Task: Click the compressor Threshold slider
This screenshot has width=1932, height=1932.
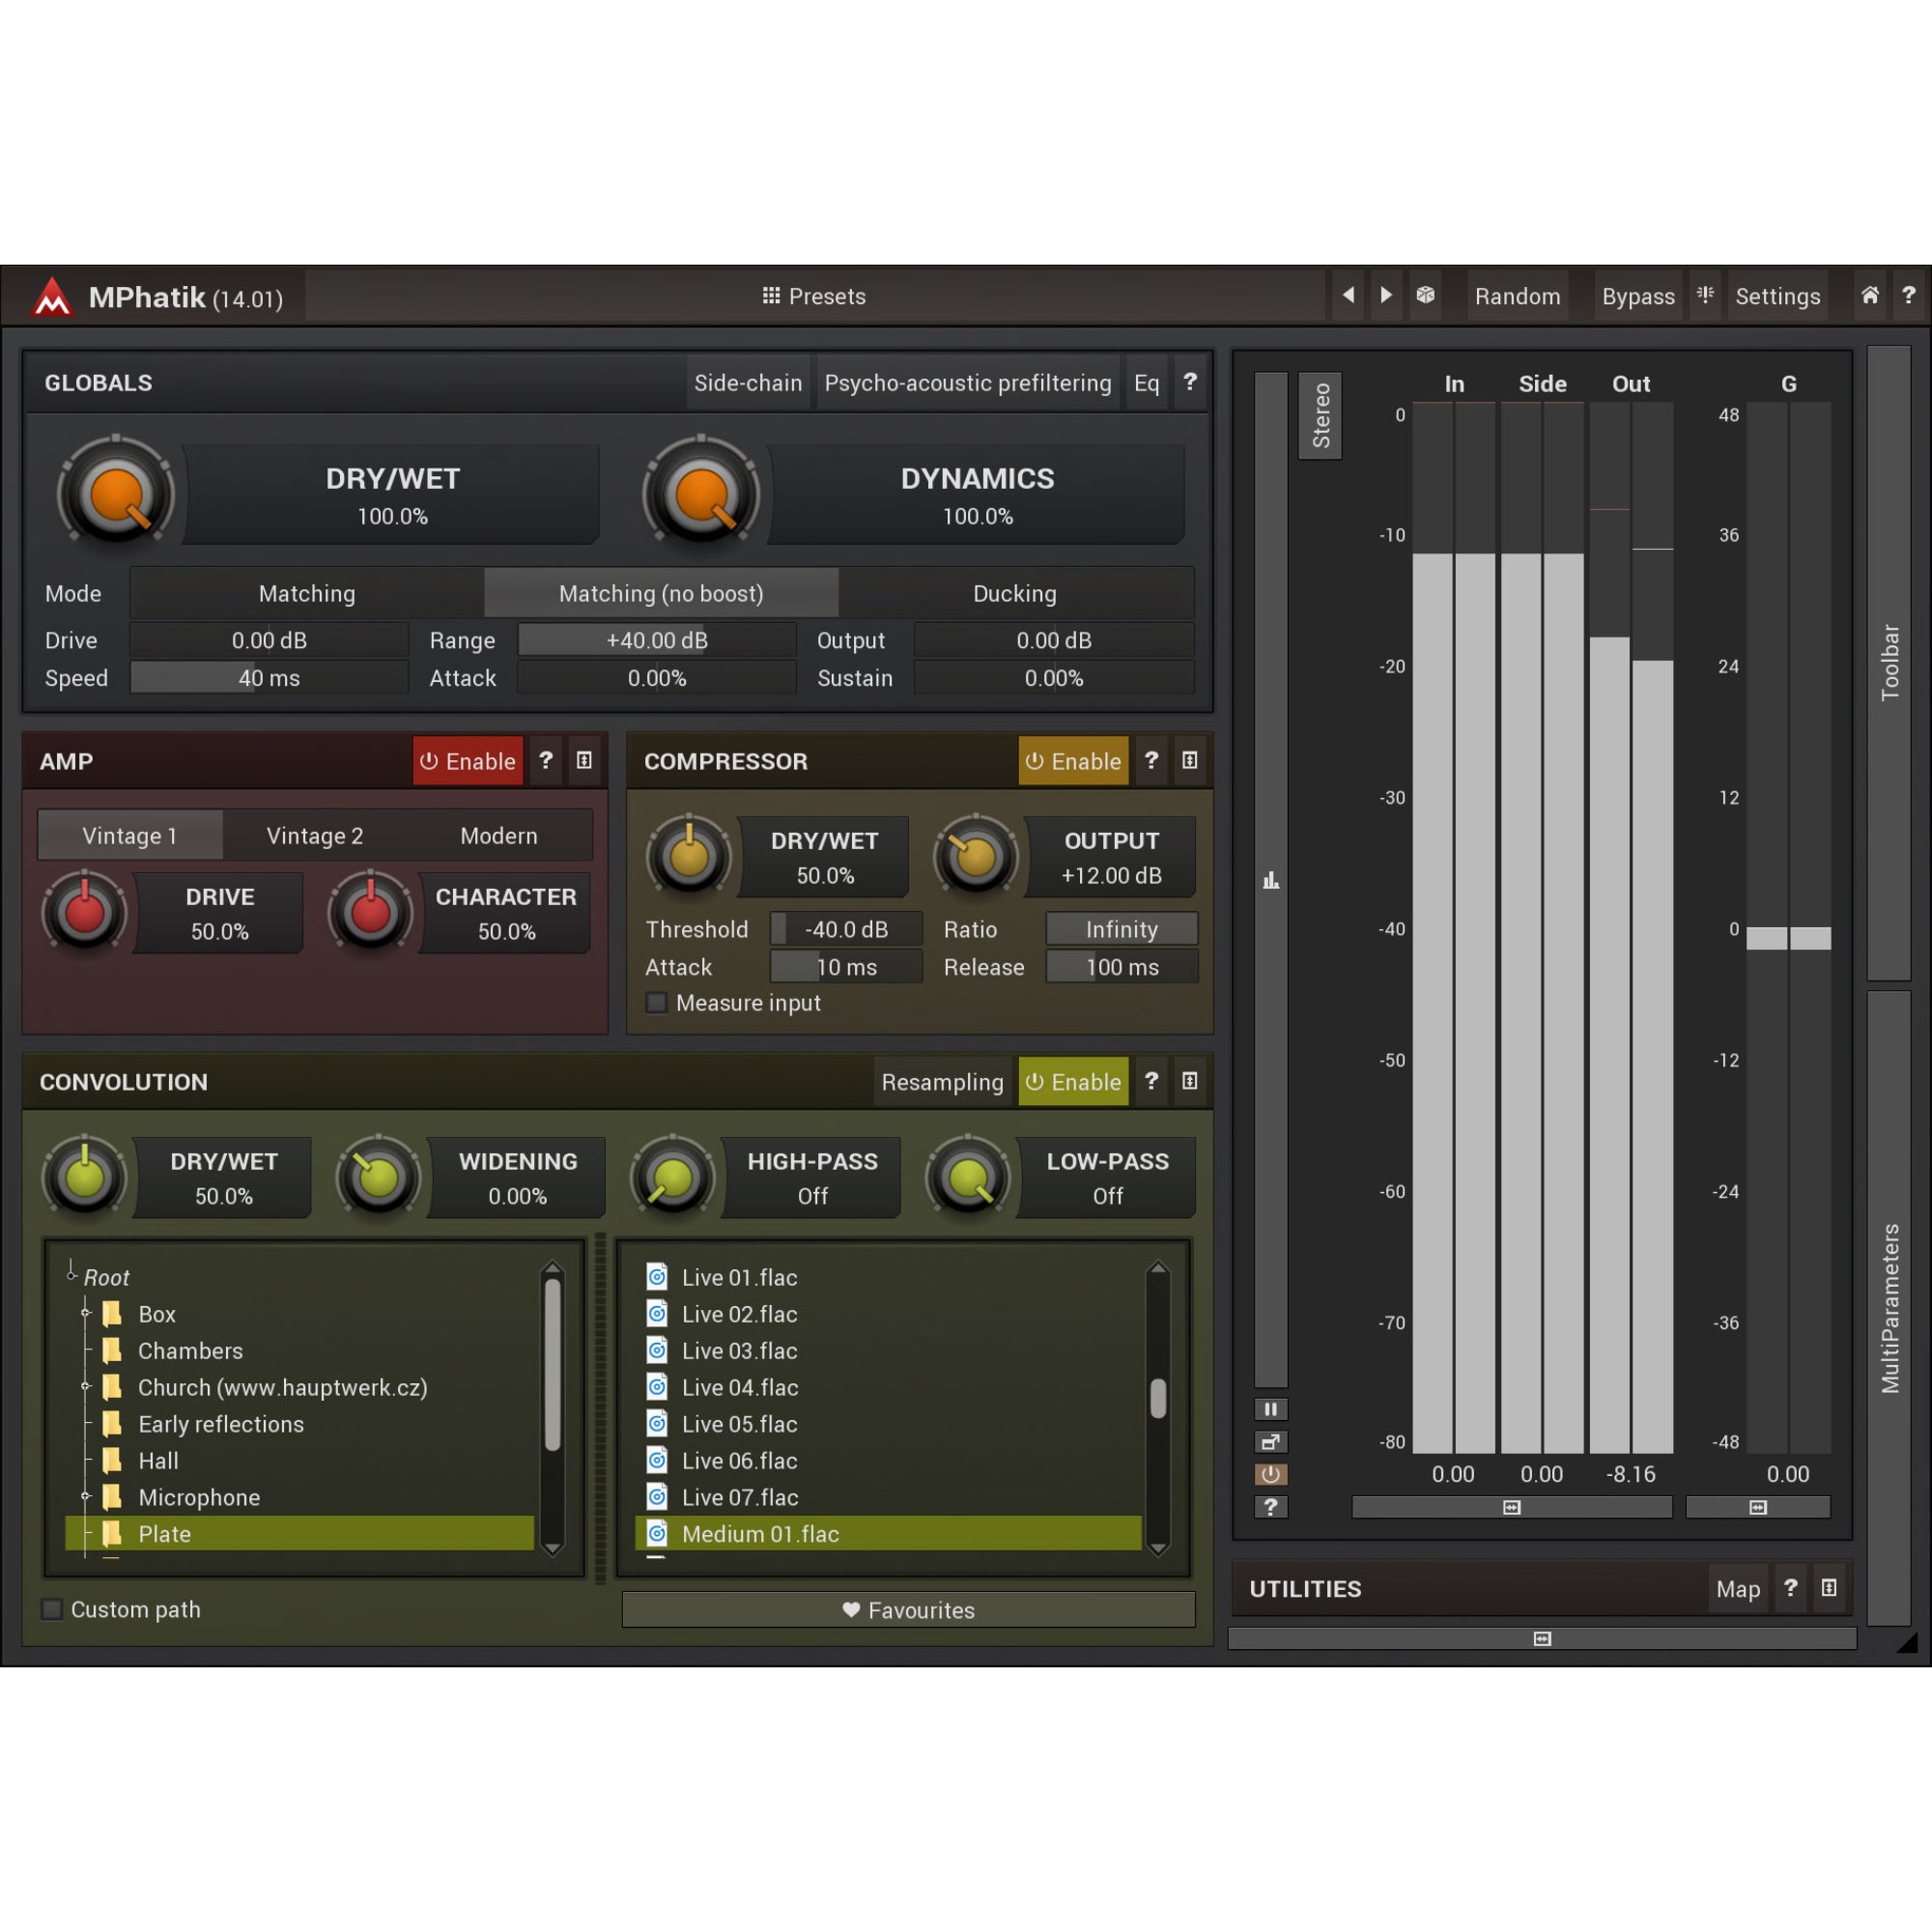Action: click(846, 929)
